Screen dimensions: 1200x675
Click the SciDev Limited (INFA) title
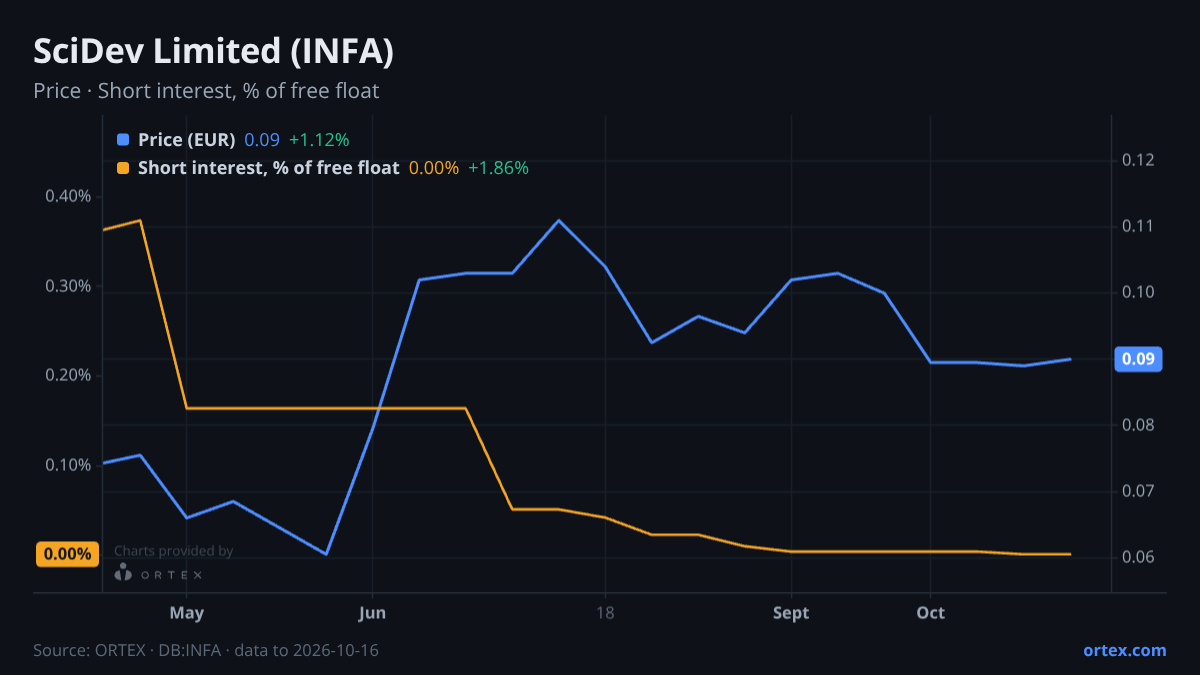click(x=213, y=52)
